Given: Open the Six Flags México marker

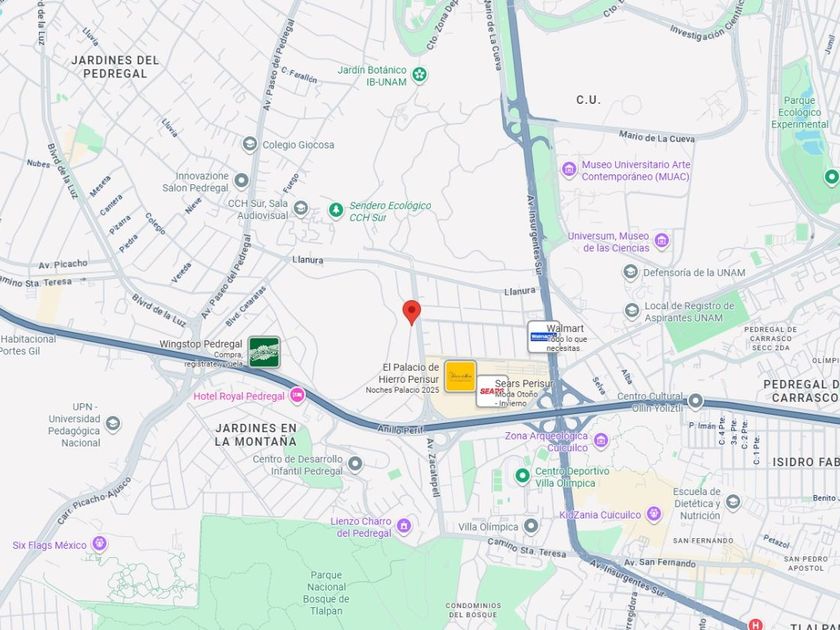Looking at the screenshot, I should pos(99,544).
